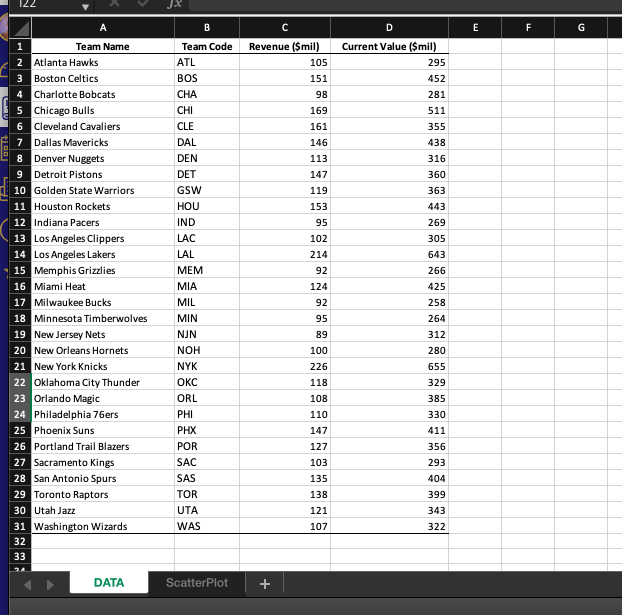Image resolution: width=622 pixels, height=615 pixels.
Task: Click the Atlanta Hawks cell
Action: 103,62
